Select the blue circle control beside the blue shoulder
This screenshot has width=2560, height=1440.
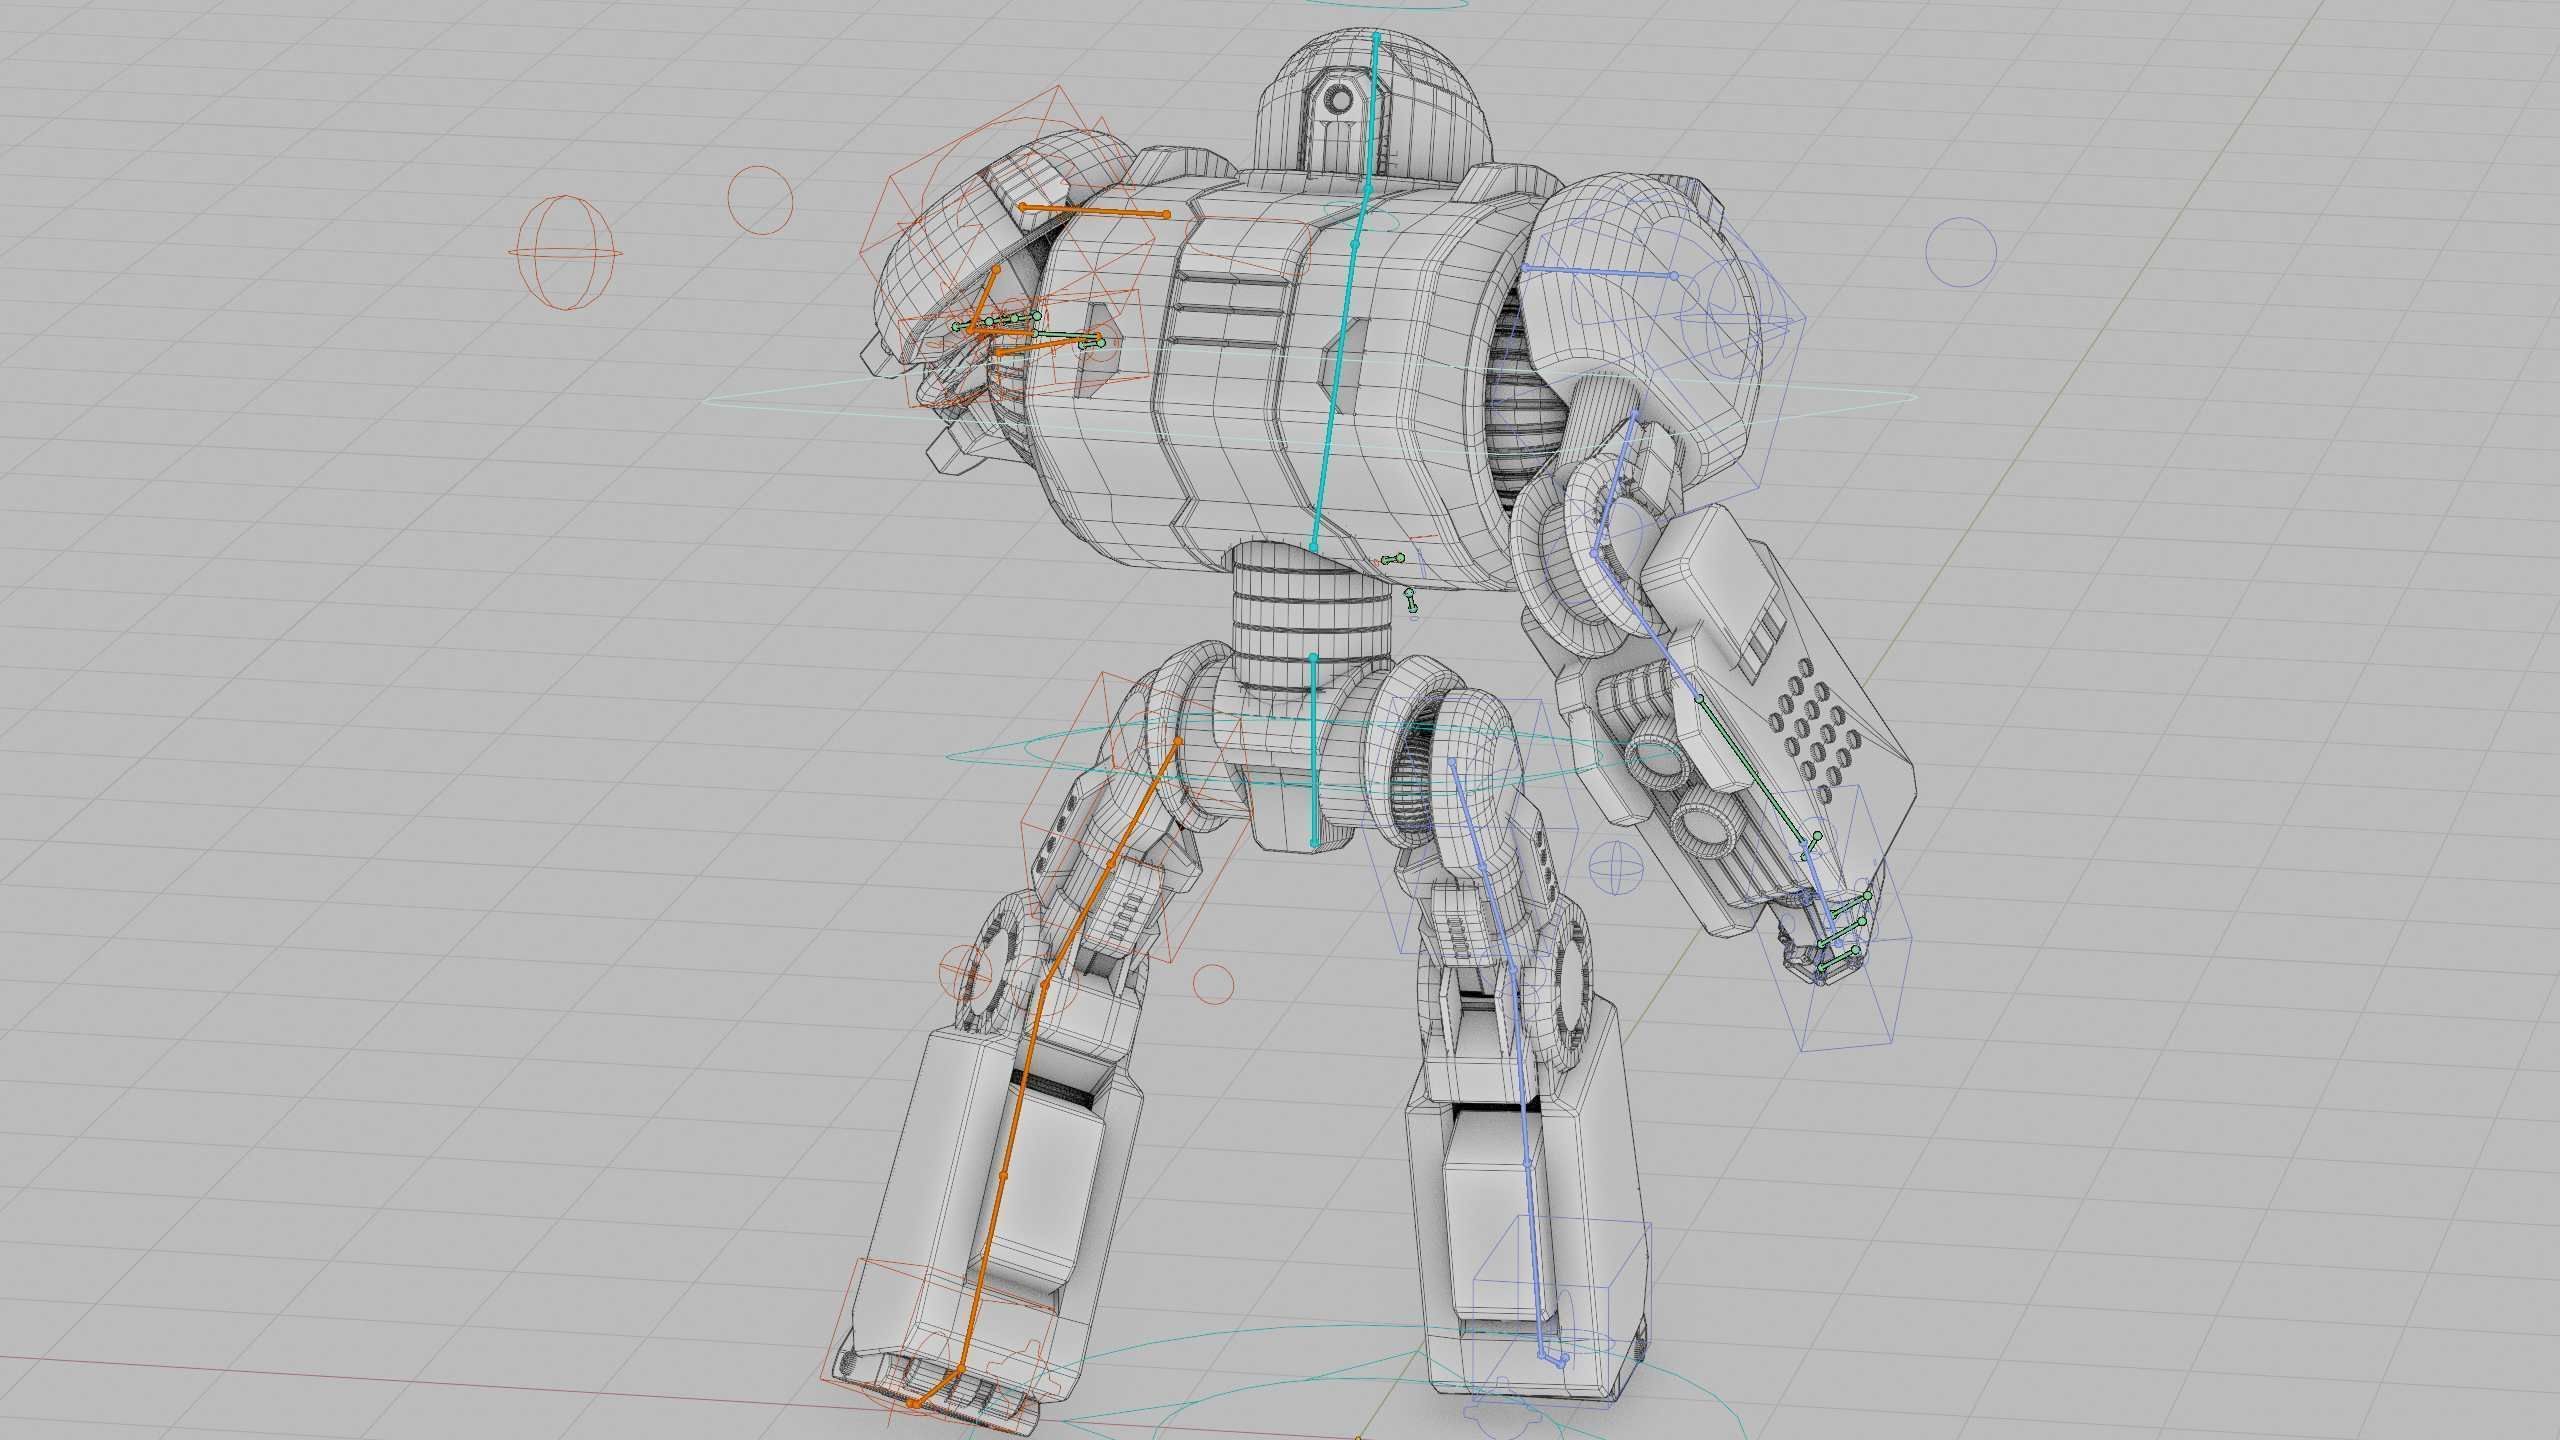(x=1961, y=251)
